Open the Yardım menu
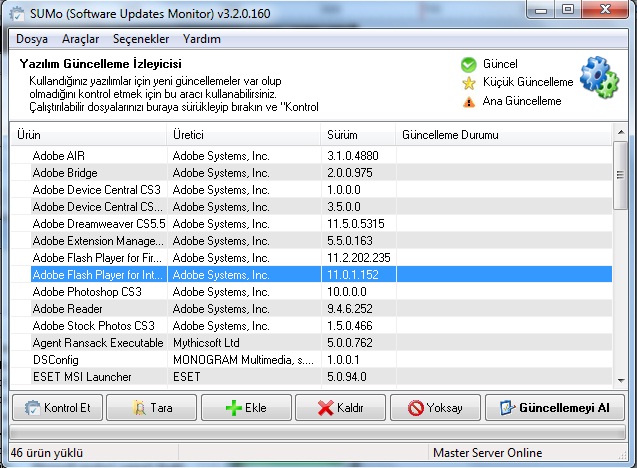 pos(202,39)
